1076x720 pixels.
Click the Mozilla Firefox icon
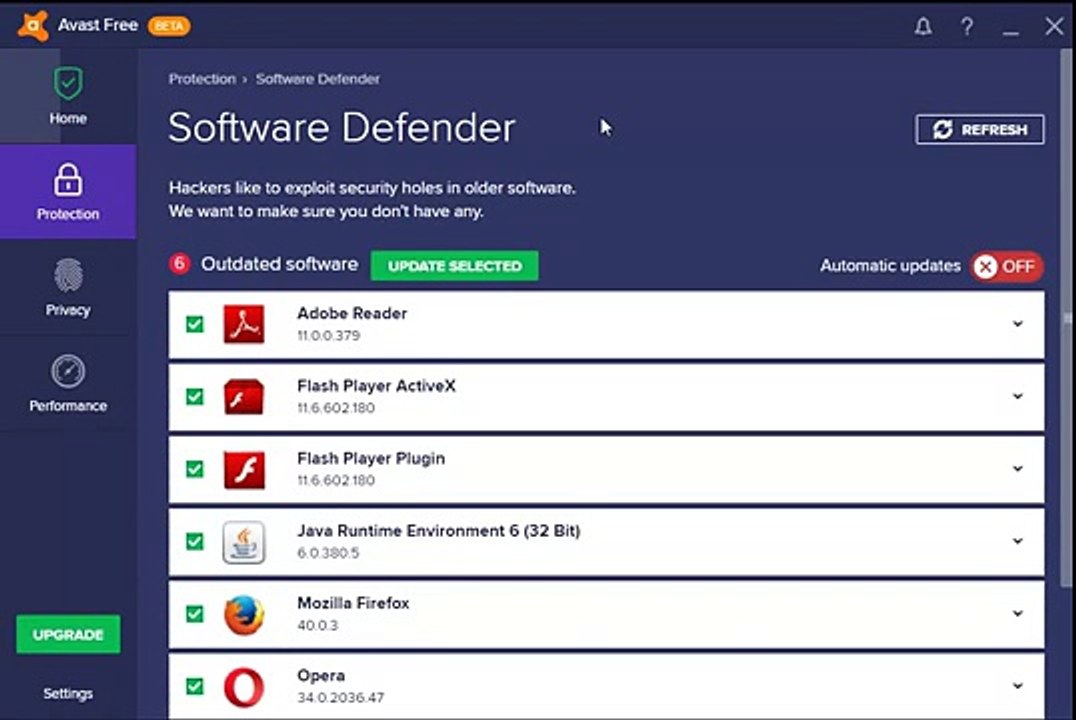point(244,614)
